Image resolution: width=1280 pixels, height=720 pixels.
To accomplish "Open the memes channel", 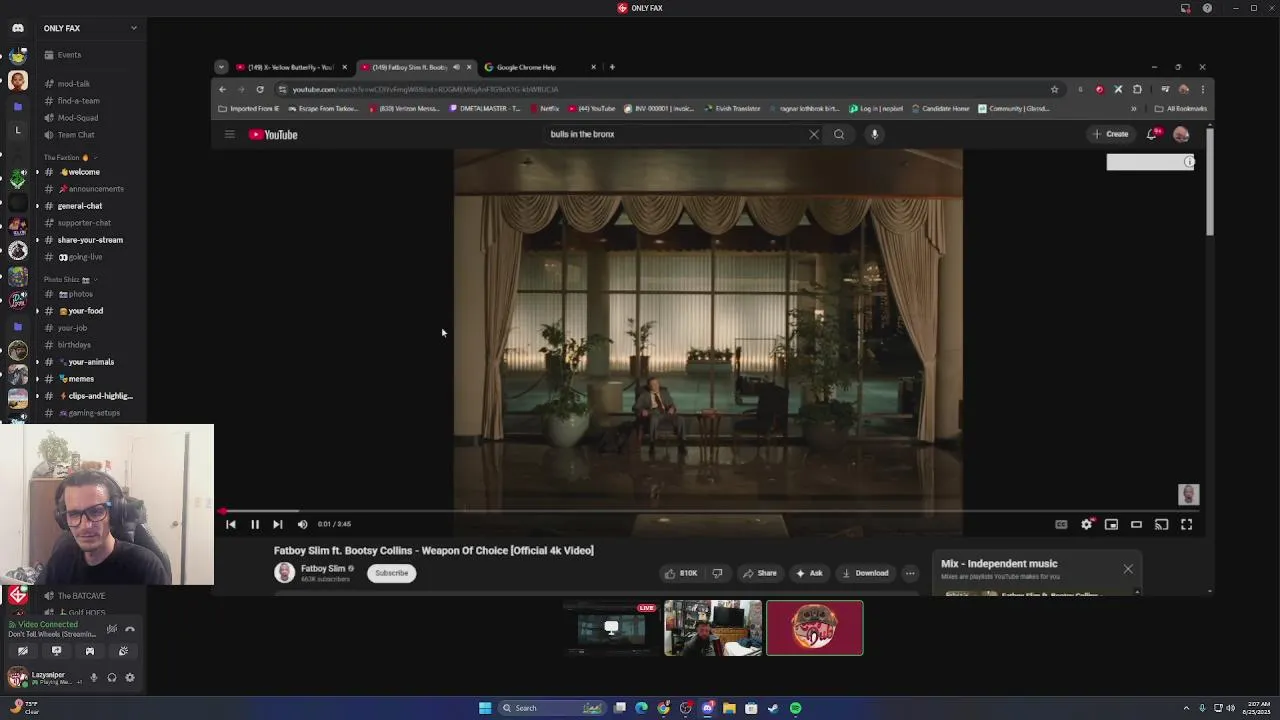I will [x=80, y=379].
